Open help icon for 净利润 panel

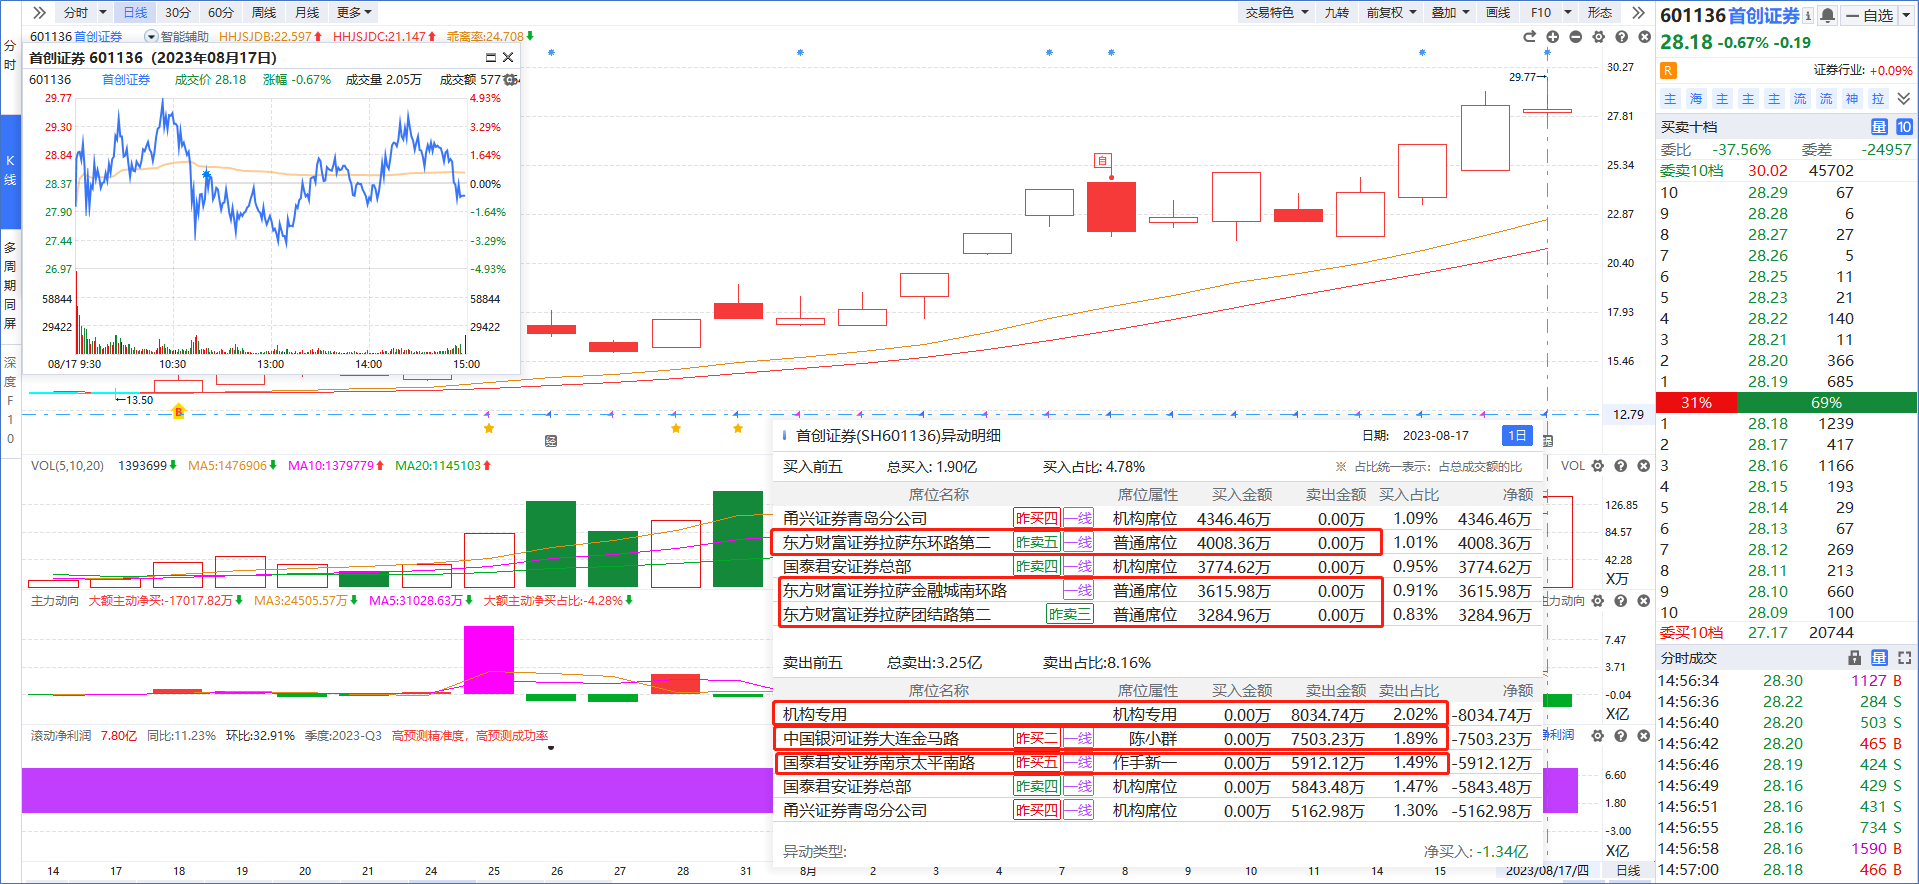(x=1621, y=736)
